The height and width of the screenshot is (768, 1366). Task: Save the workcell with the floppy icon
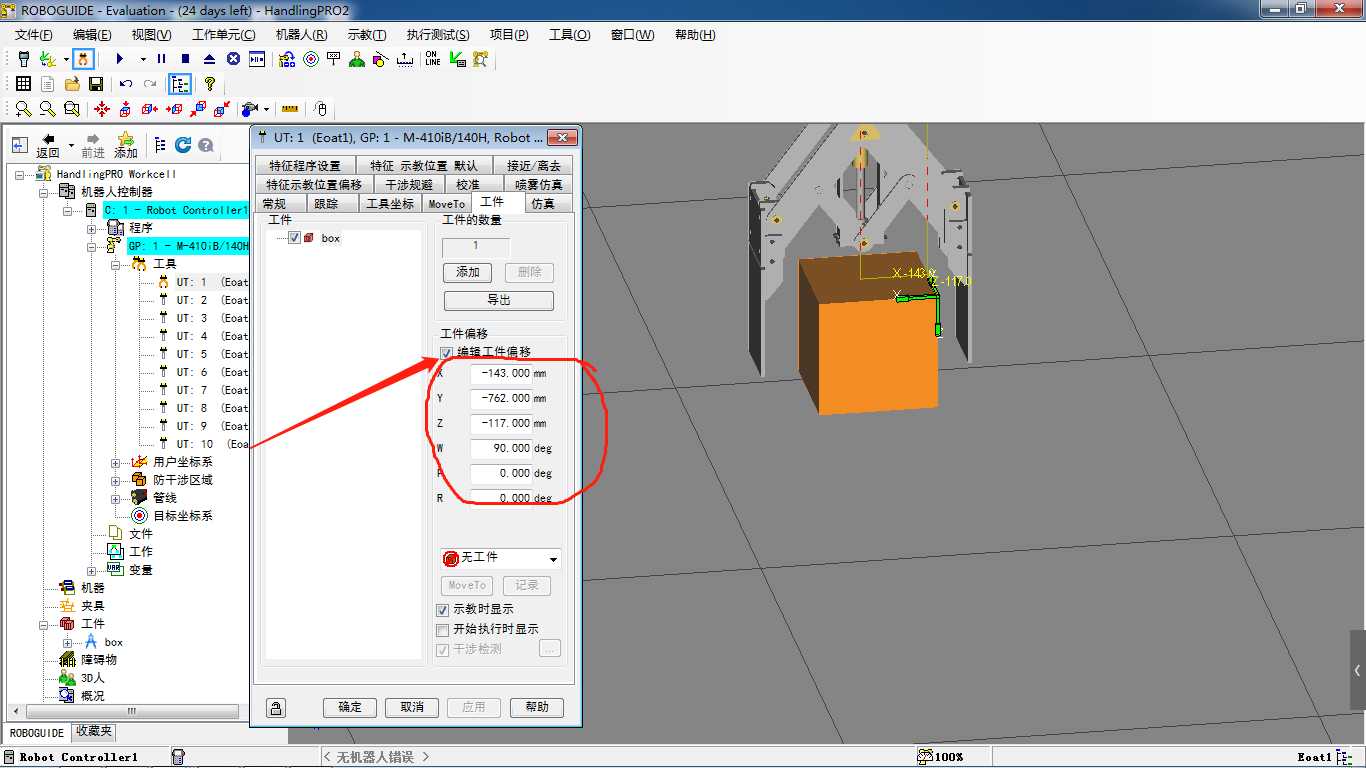click(x=96, y=84)
